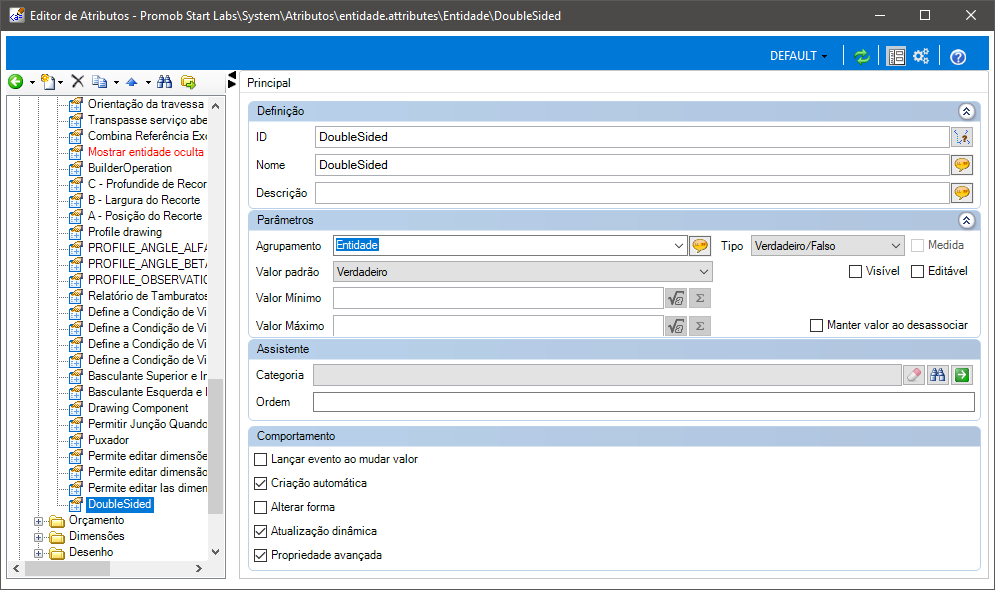This screenshot has height=590, width=995.
Task: Click the eraser icon in Categoria row
Action: pos(914,375)
